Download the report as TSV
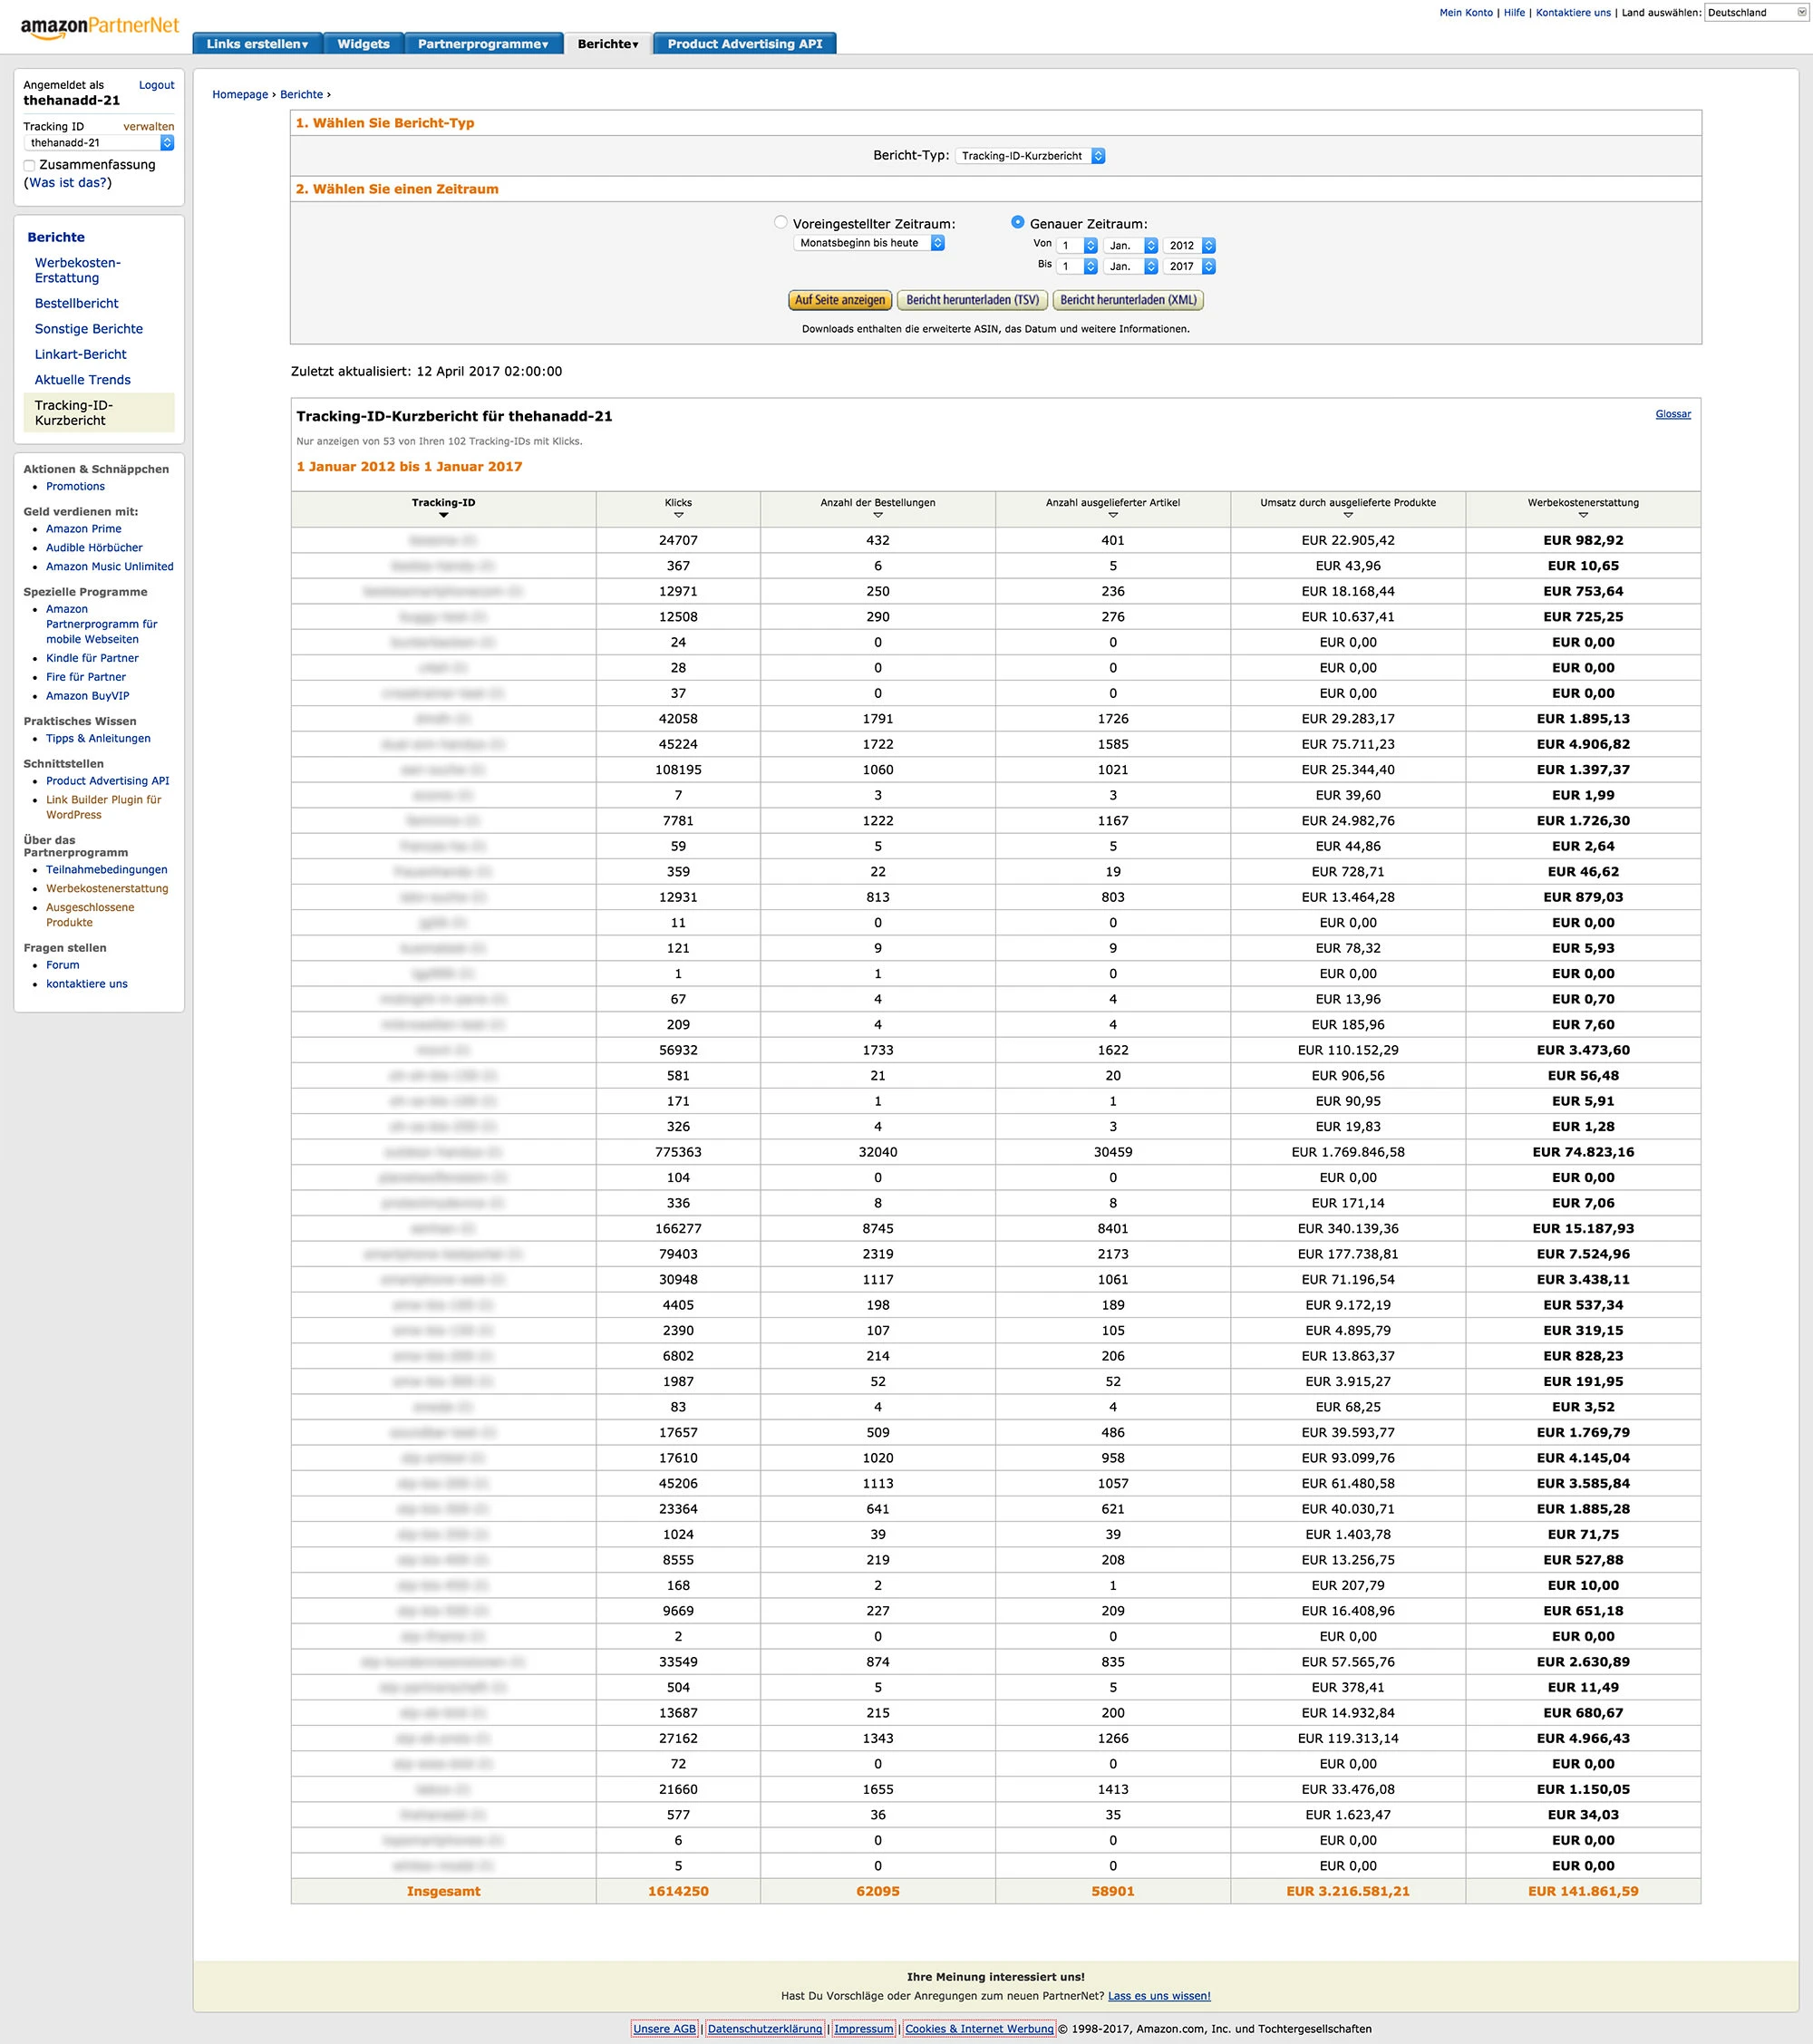The height and width of the screenshot is (2044, 1813). point(972,300)
